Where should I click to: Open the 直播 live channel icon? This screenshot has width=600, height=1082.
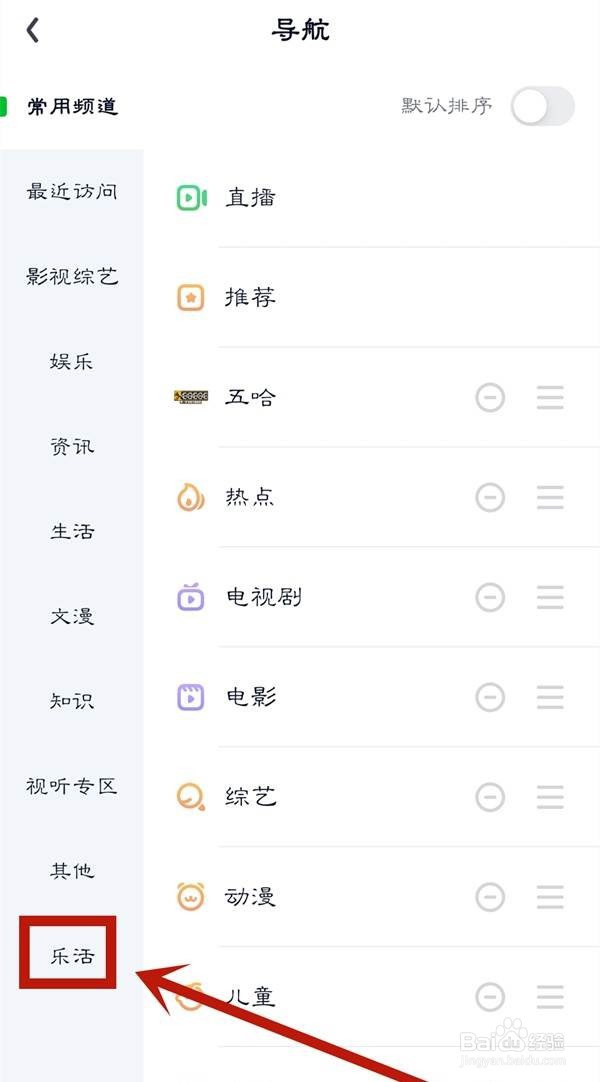click(192, 198)
